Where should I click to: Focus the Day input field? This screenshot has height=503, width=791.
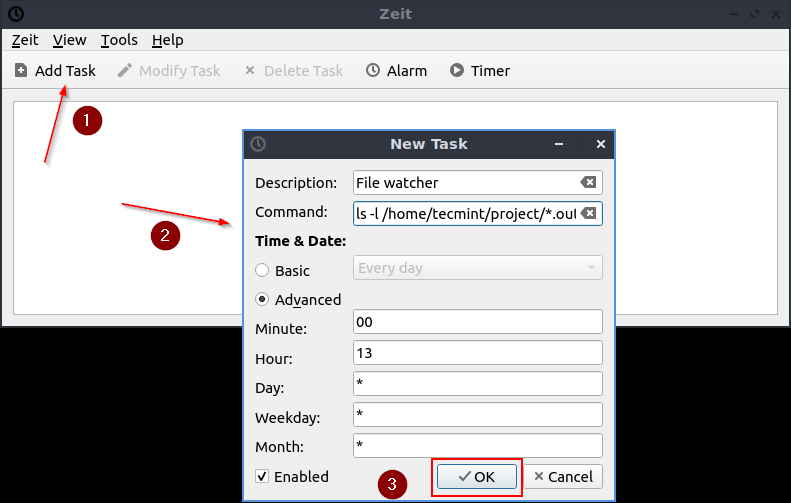point(478,383)
